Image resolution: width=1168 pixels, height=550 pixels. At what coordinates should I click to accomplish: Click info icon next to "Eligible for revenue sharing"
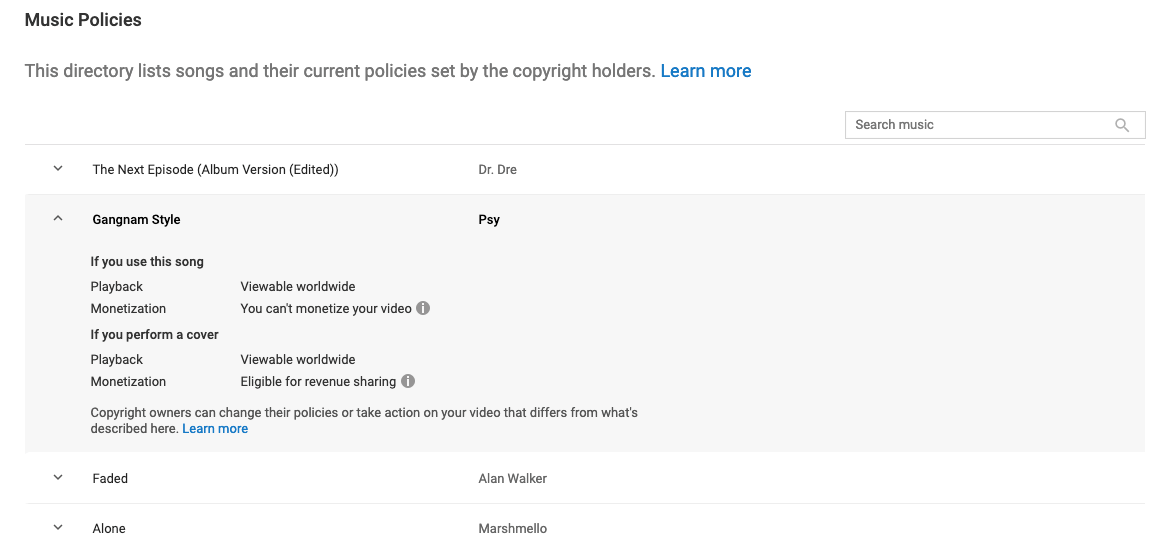click(x=408, y=381)
